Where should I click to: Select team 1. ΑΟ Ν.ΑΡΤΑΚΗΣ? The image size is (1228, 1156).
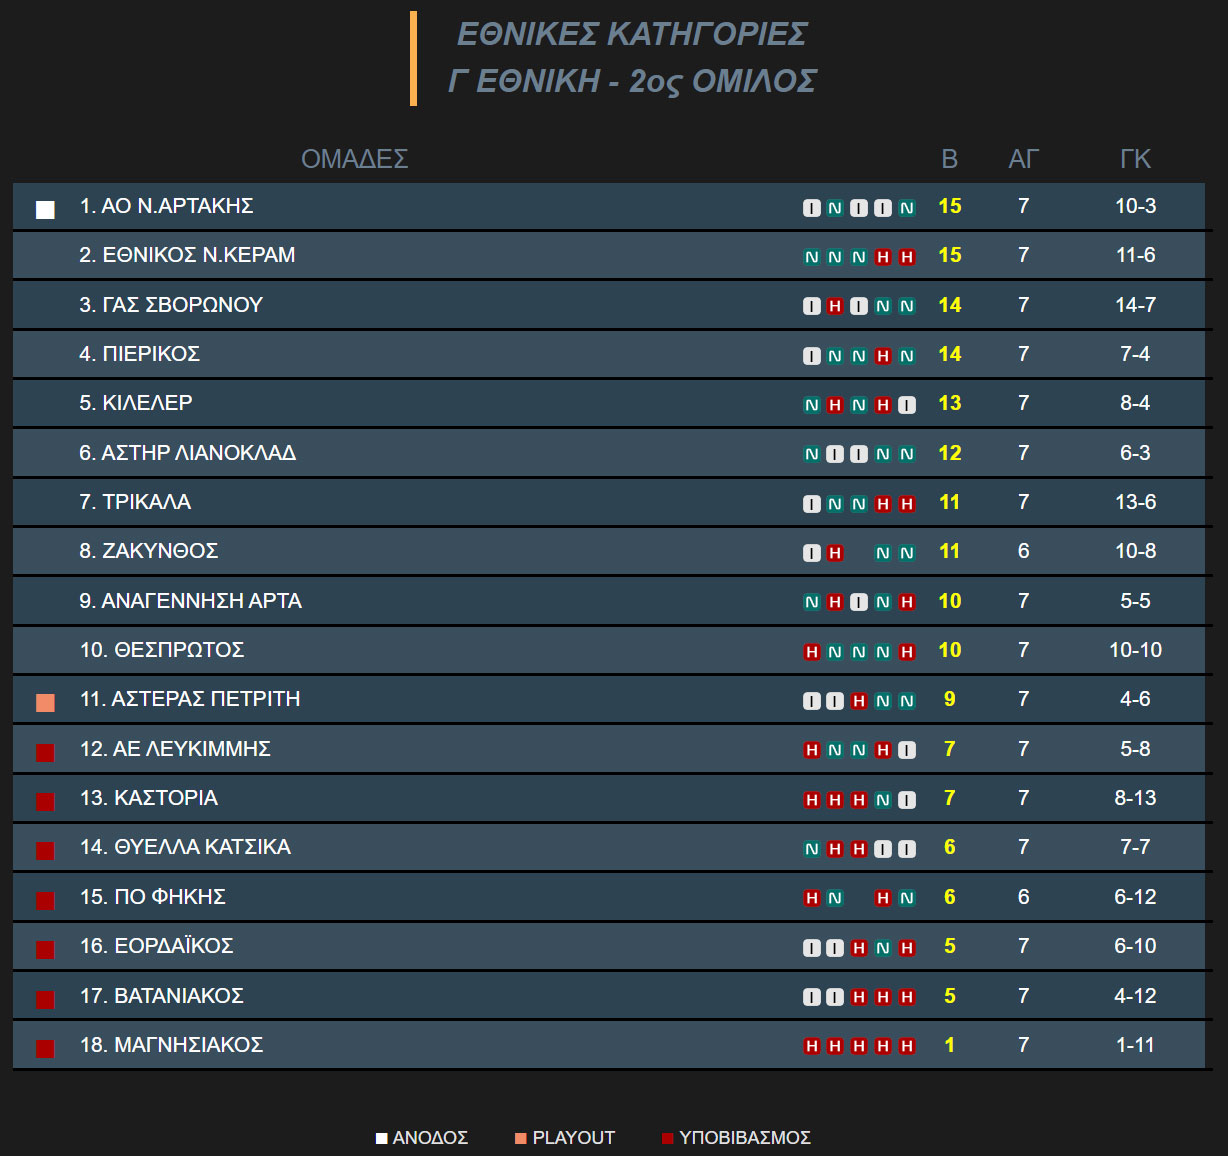click(x=167, y=206)
